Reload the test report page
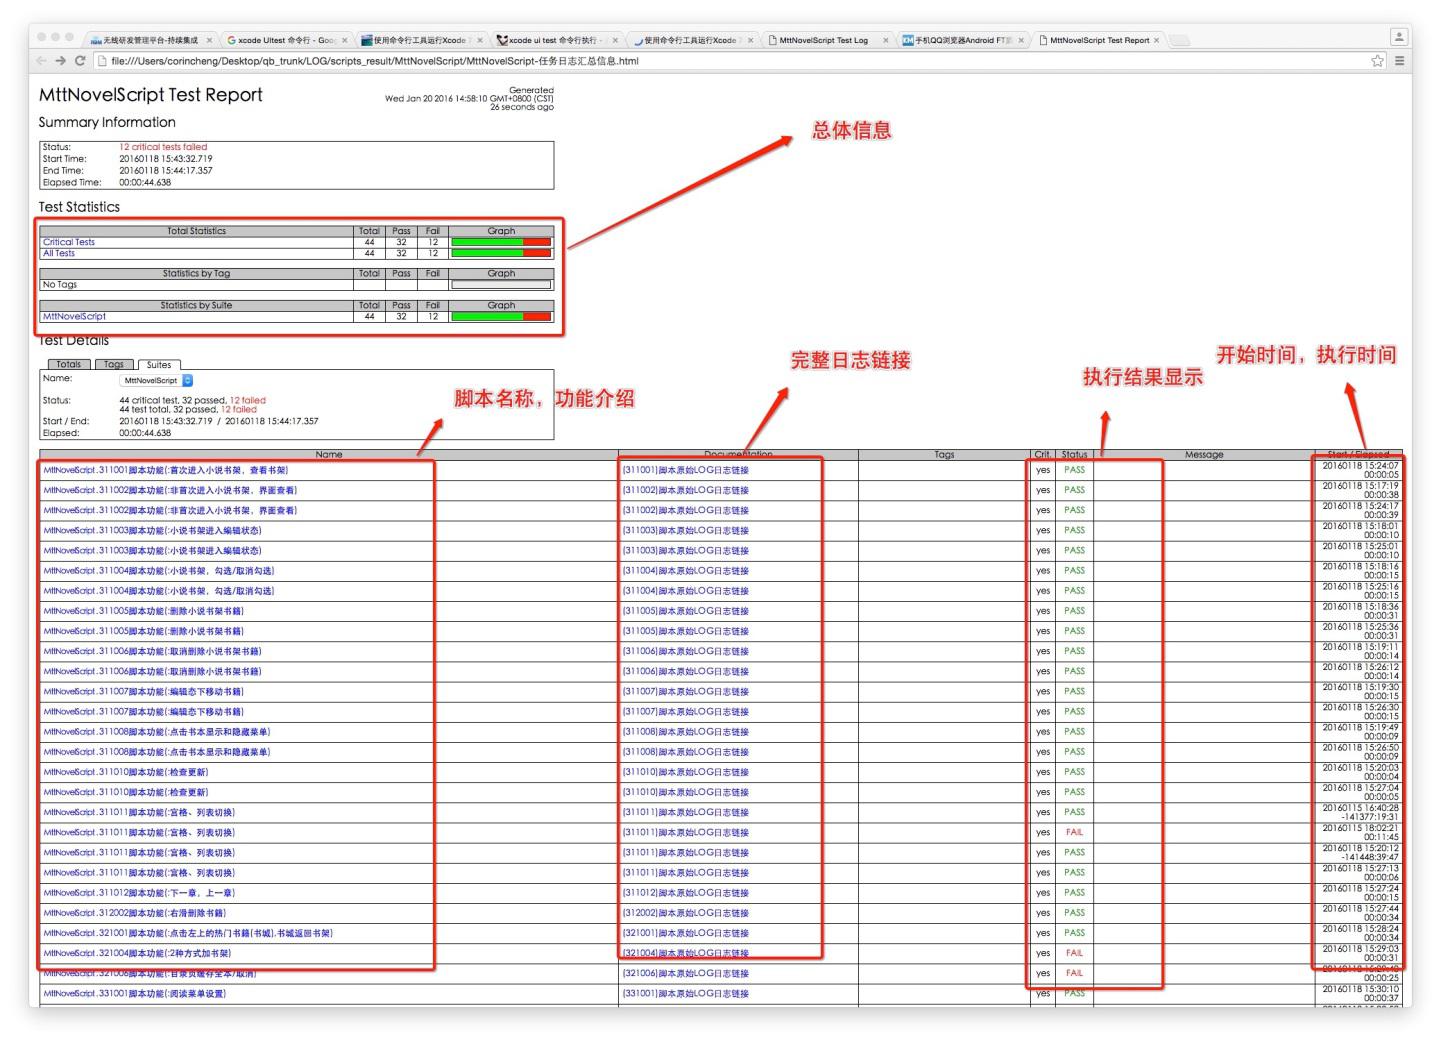The height and width of the screenshot is (1042, 1441). [80, 61]
